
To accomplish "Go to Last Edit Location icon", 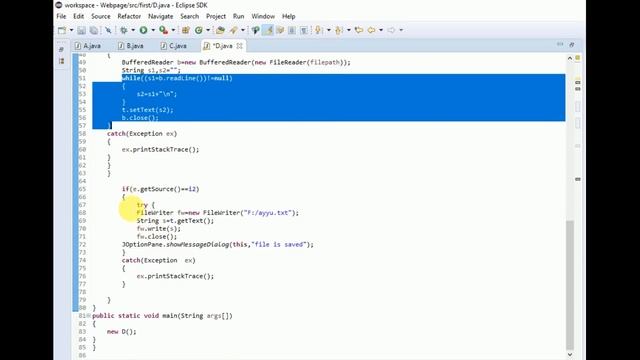I will pos(359,30).
